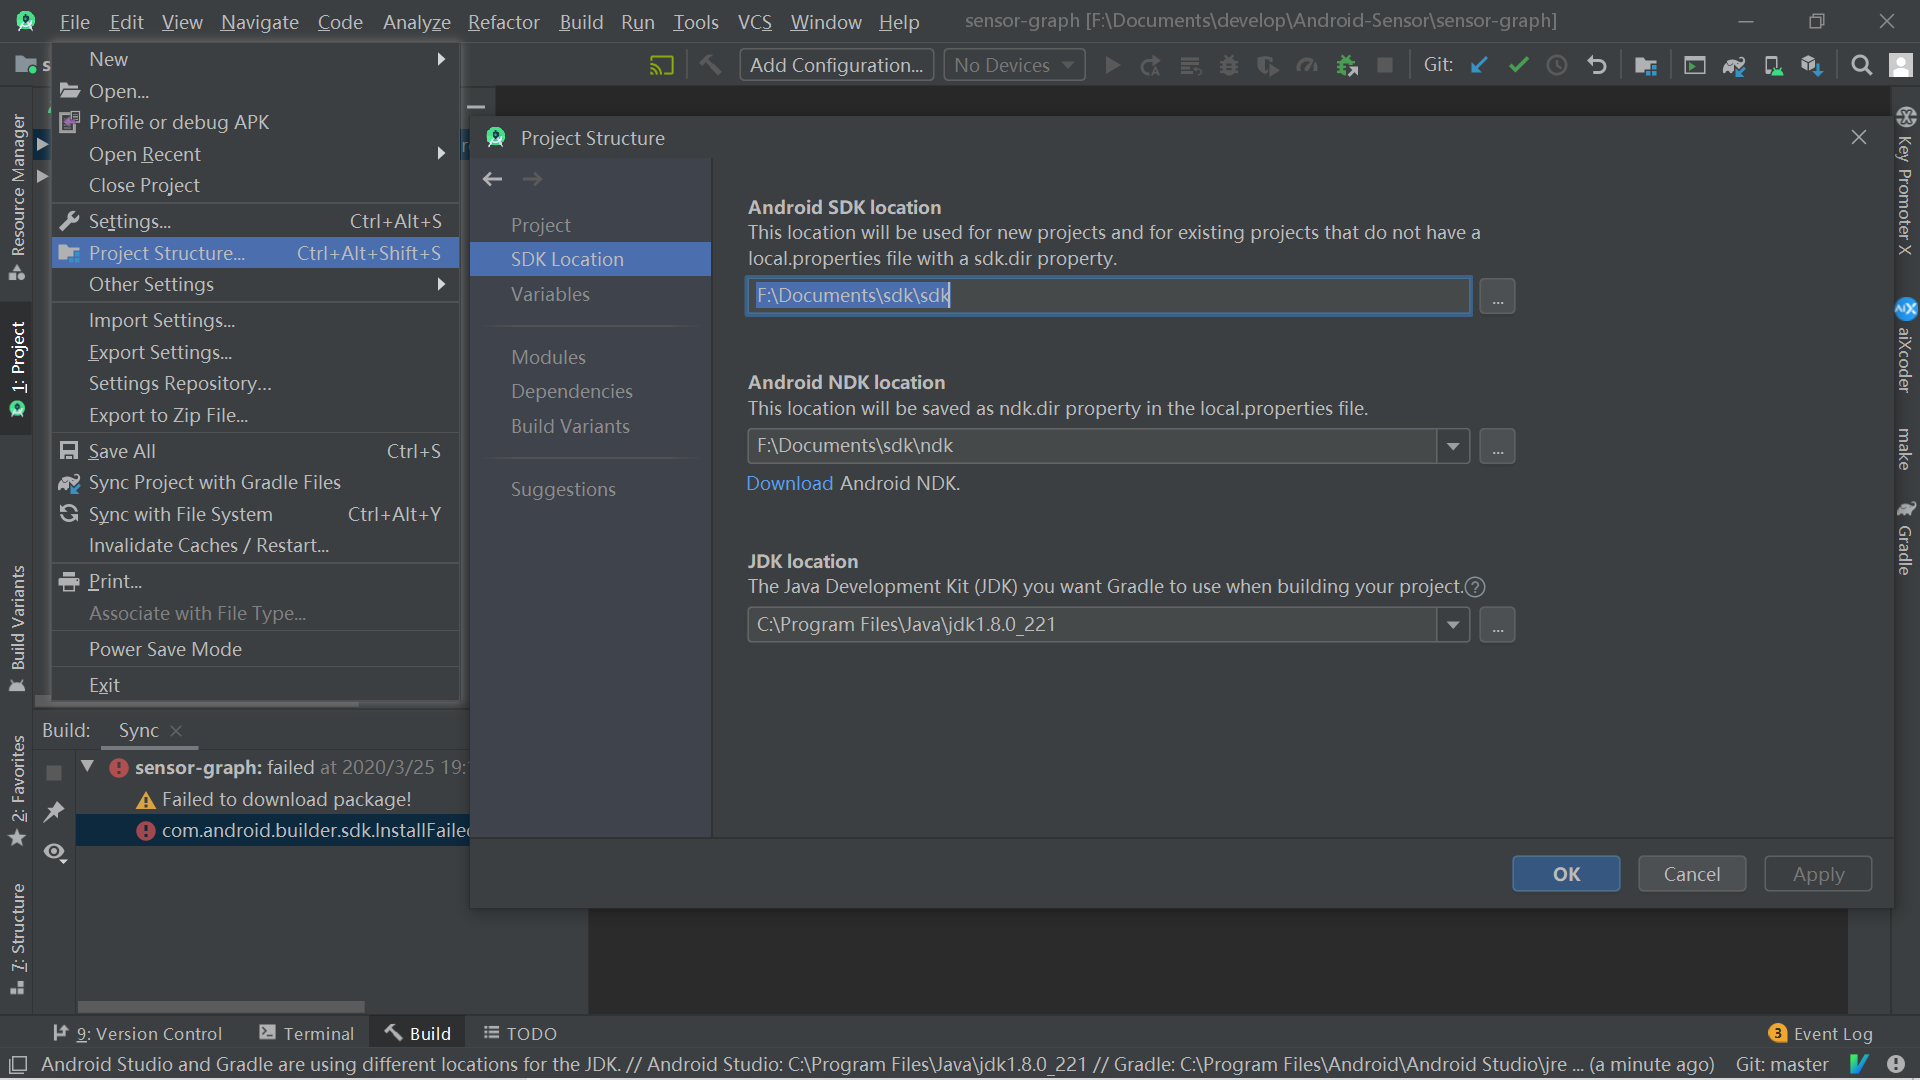
Task: Select Variables in dialog sidebar
Action: pyautogui.click(x=590, y=294)
